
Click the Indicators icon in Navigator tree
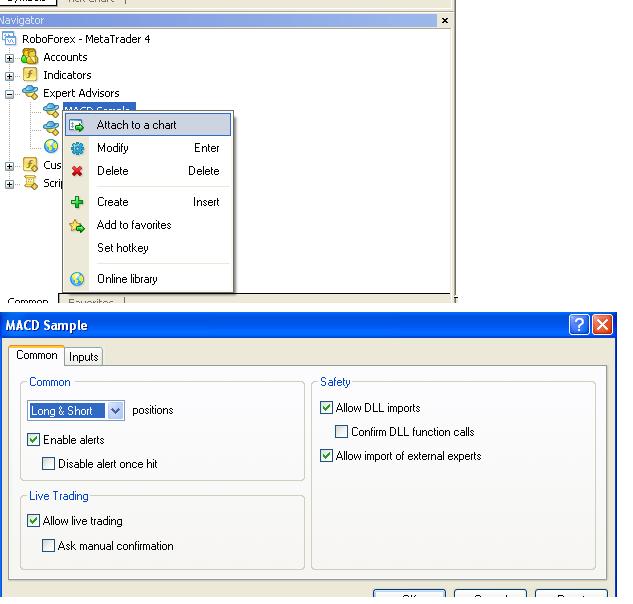click(30, 75)
